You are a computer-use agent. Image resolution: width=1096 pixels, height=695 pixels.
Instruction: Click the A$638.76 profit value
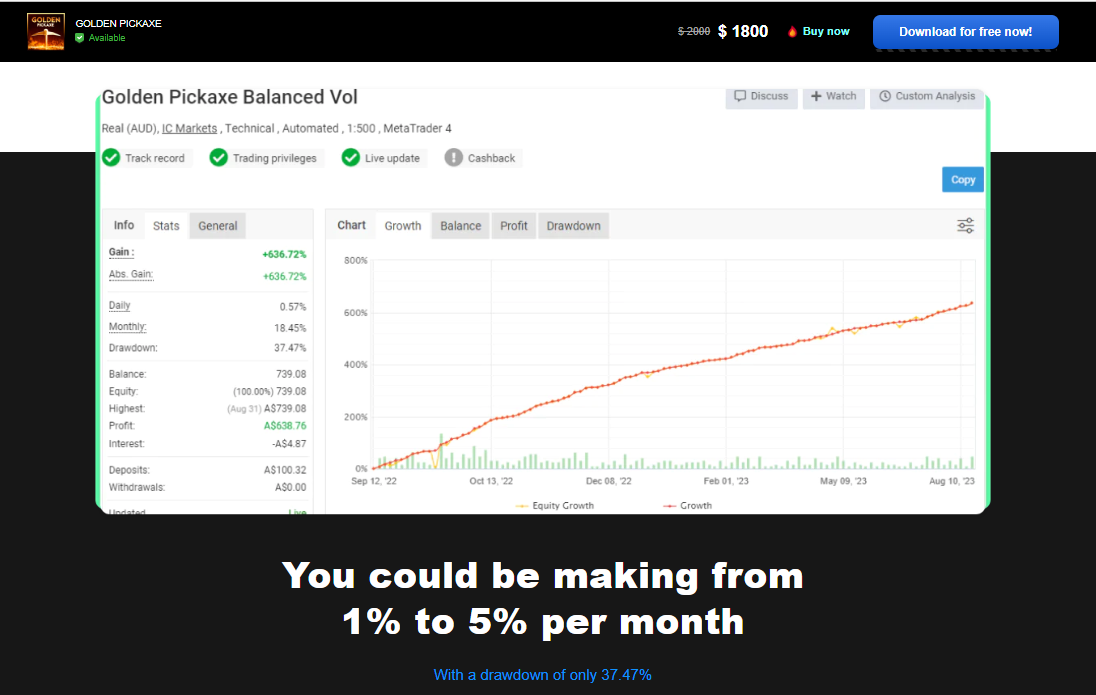pyautogui.click(x=285, y=426)
